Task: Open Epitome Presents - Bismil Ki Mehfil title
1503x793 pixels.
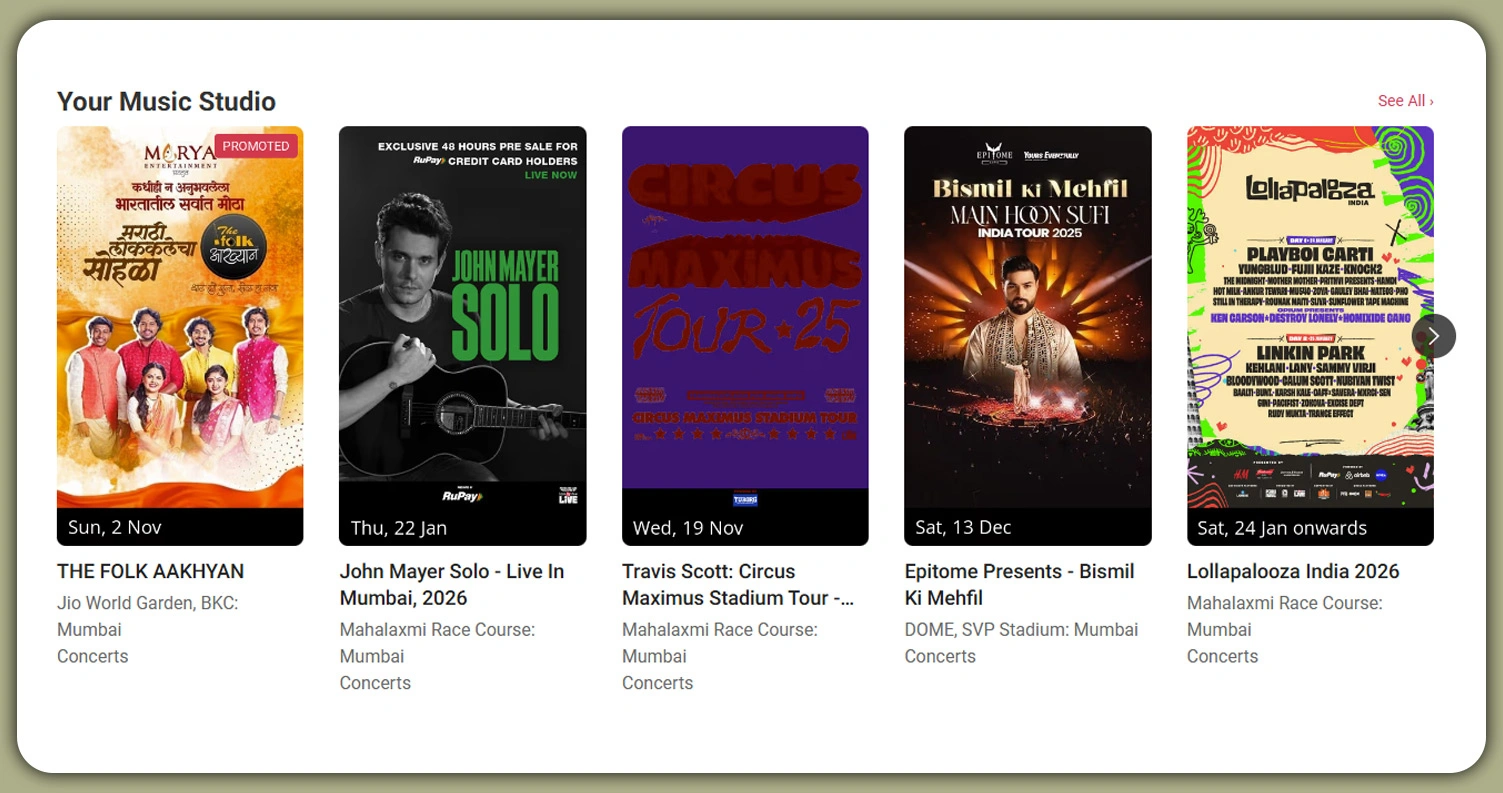Action: [x=1019, y=584]
